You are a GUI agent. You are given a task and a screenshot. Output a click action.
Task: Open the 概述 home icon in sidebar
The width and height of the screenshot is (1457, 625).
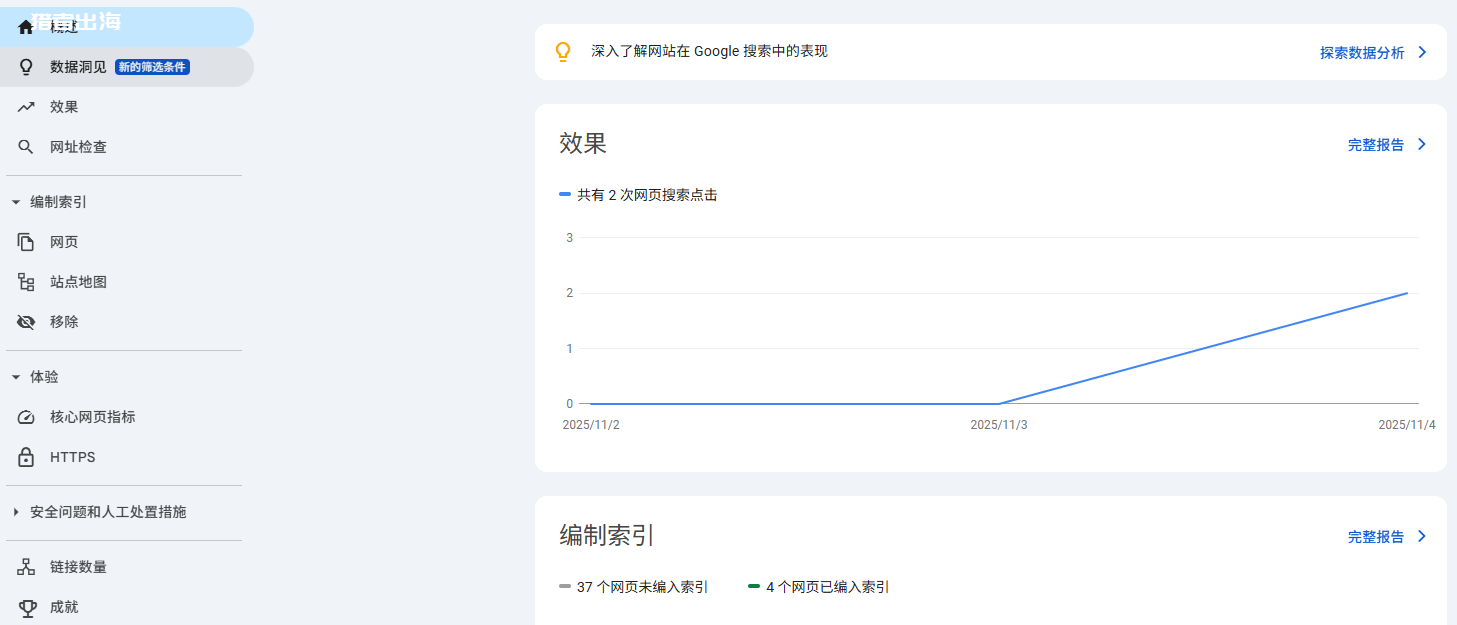[x=25, y=26]
